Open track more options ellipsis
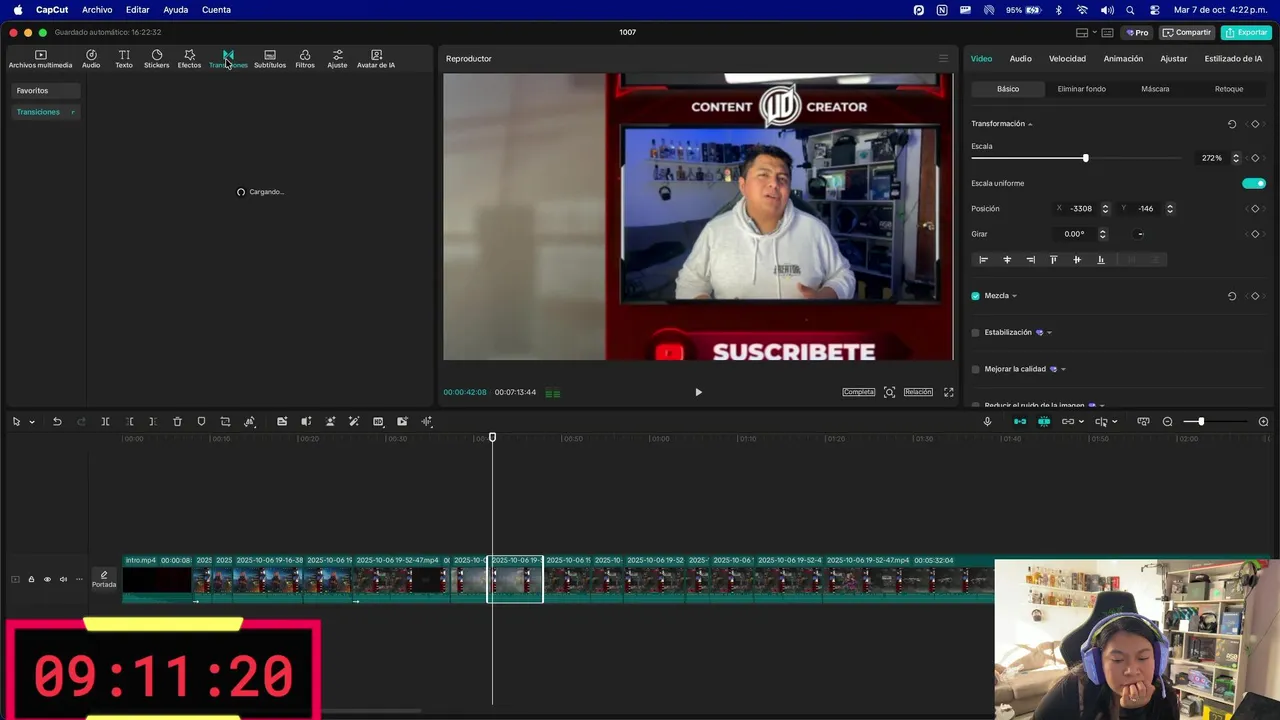Screen dimensions: 1280x720 click(79, 579)
